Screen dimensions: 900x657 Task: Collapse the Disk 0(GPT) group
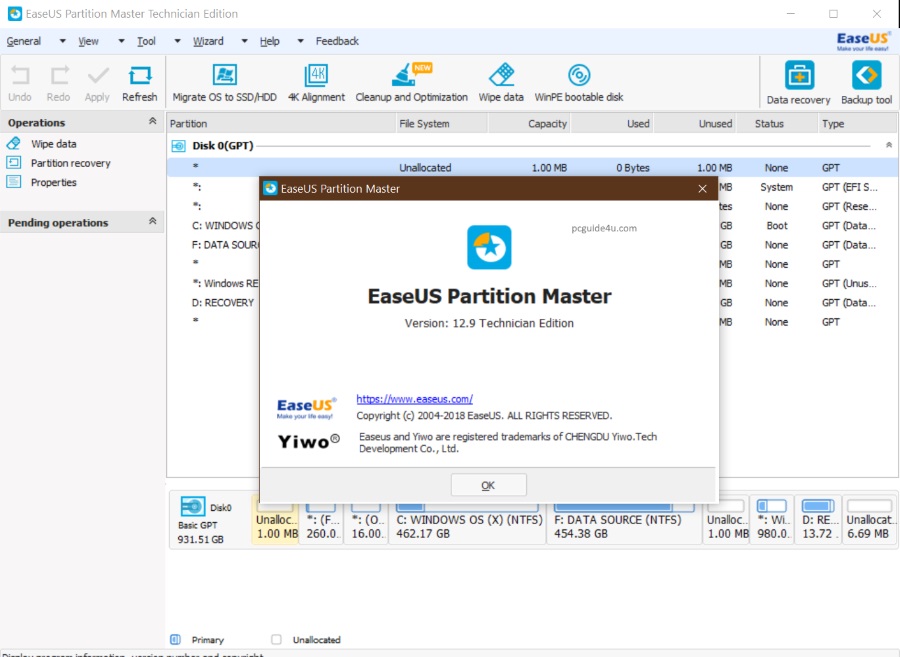889,145
